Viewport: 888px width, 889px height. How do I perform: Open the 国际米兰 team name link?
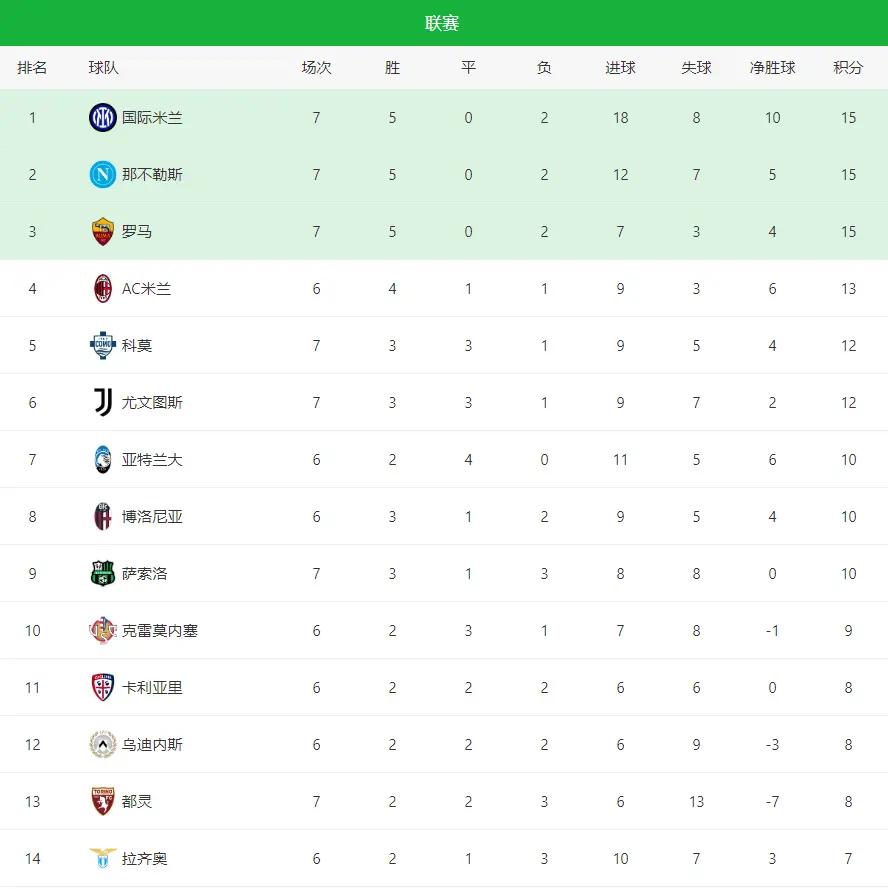(x=152, y=118)
